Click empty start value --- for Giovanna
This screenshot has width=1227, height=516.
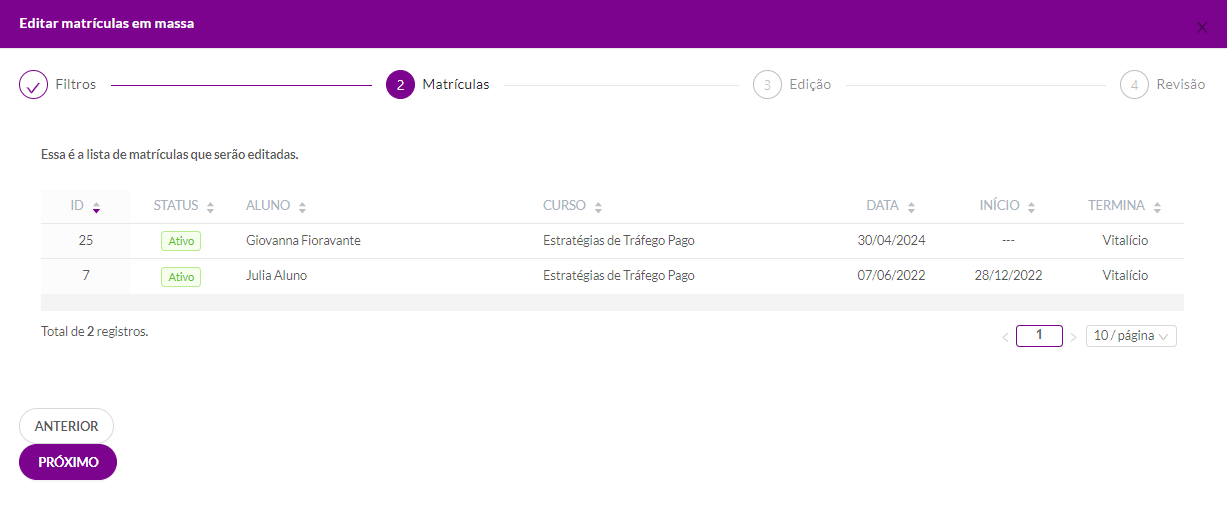1008,241
